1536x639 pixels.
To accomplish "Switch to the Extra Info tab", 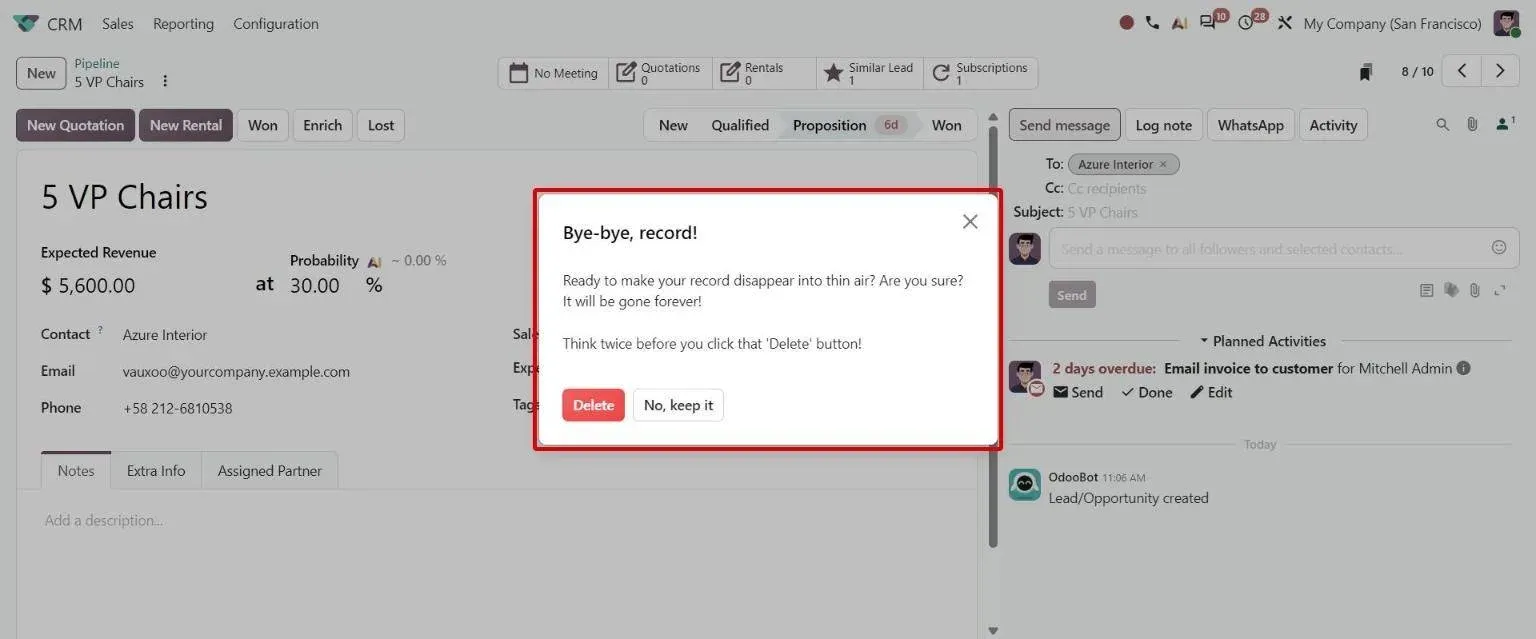I will click(x=156, y=470).
